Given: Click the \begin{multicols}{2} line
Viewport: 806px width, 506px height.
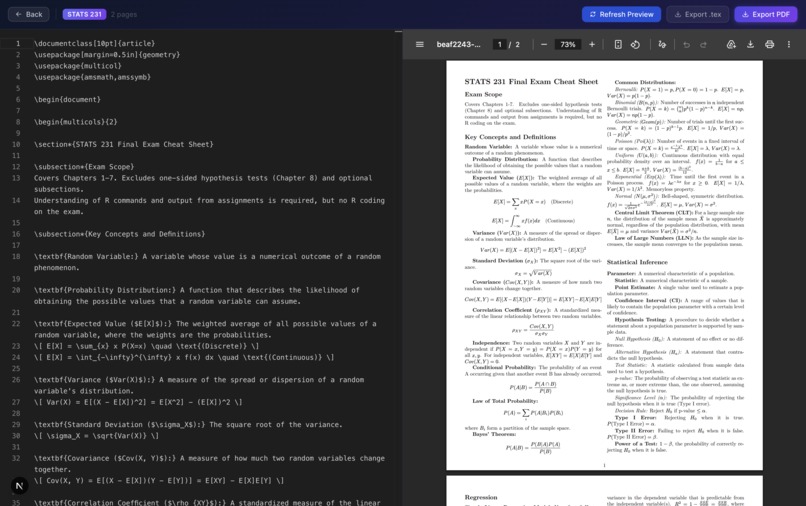Looking at the screenshot, I should pos(76,122).
